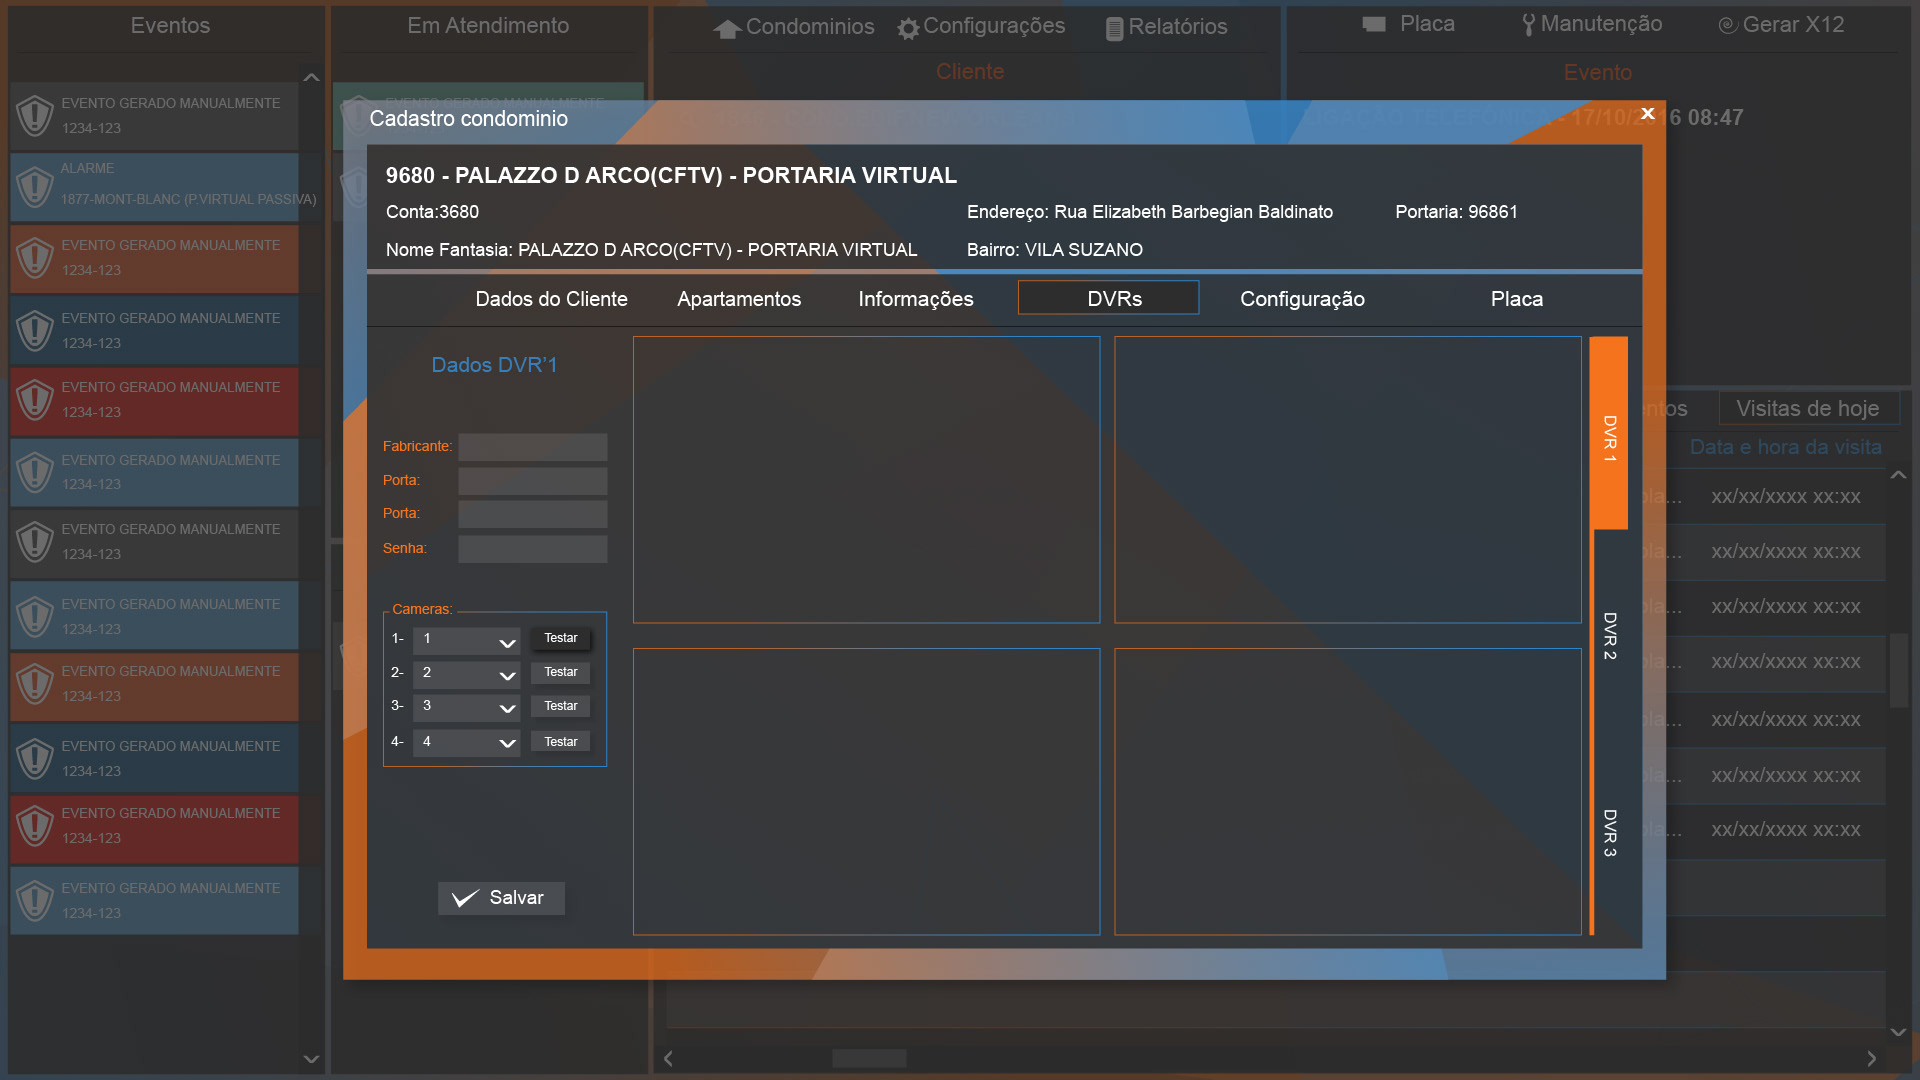Click the Fabricante input field
This screenshot has height=1080, width=1920.
532,447
